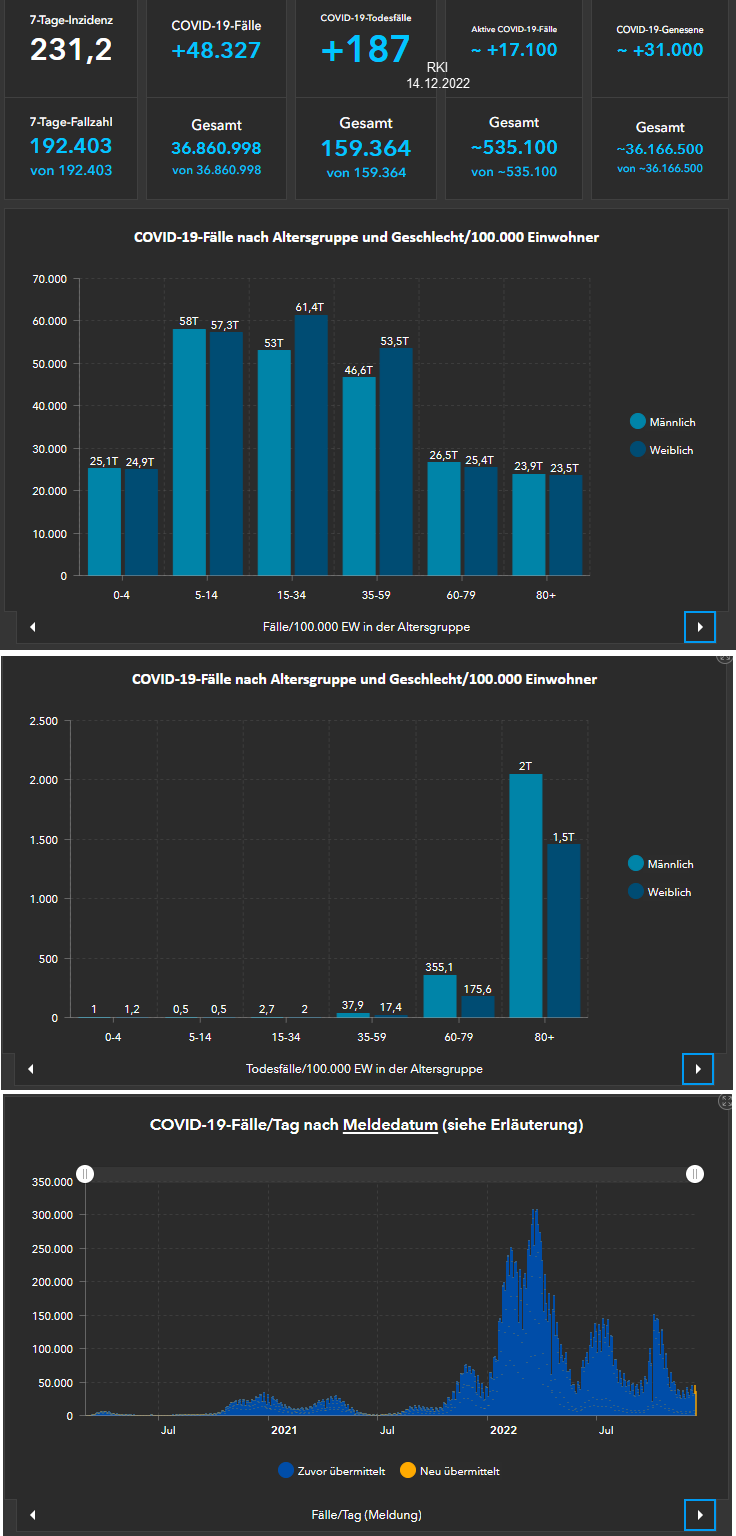Go to previous page of deaths chart
Screen dimensions: 736x1536
(x=32, y=1069)
